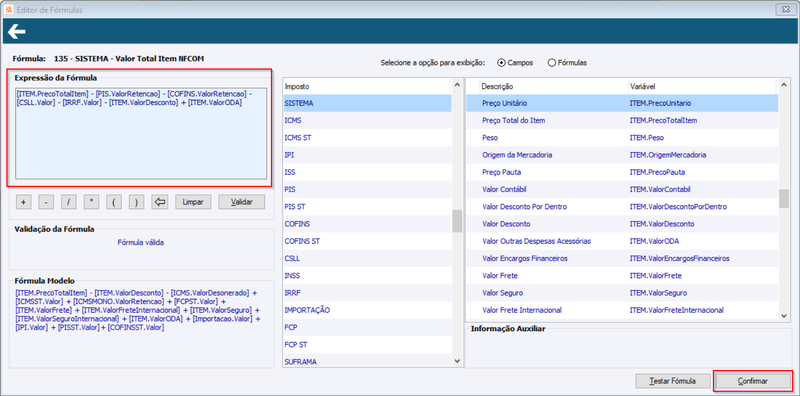
Task: Click the Imposto list scrollbar thumb
Action: pyautogui.click(x=457, y=221)
